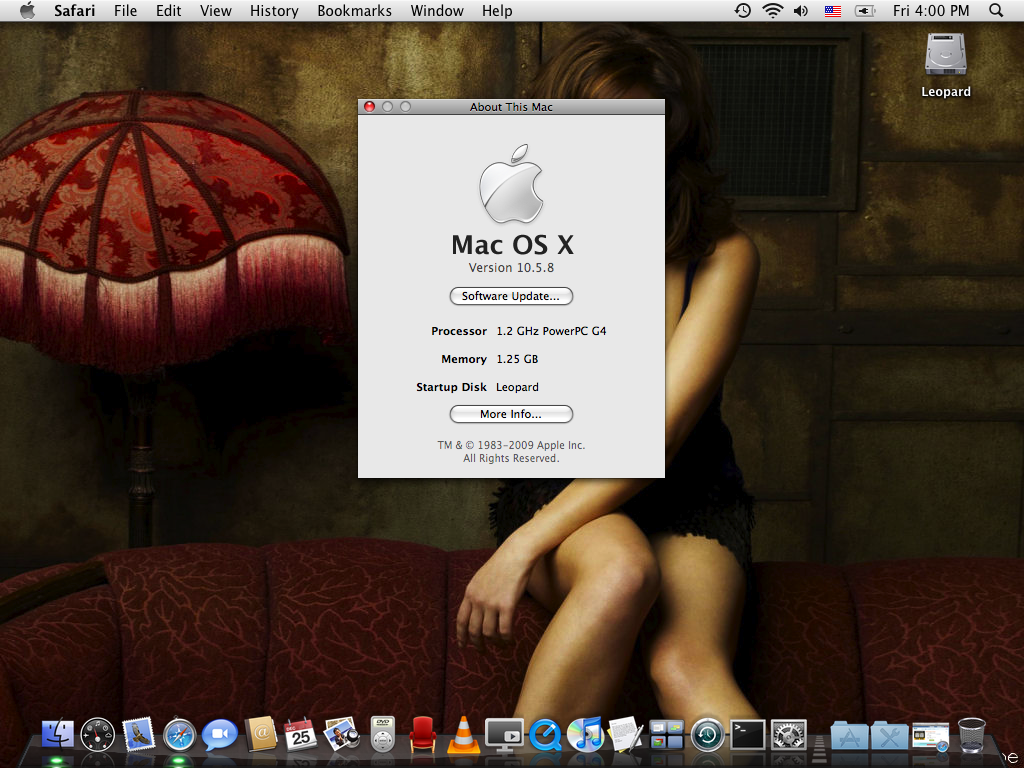Click the Software Update... button
The height and width of the screenshot is (768, 1024).
pyautogui.click(x=511, y=296)
